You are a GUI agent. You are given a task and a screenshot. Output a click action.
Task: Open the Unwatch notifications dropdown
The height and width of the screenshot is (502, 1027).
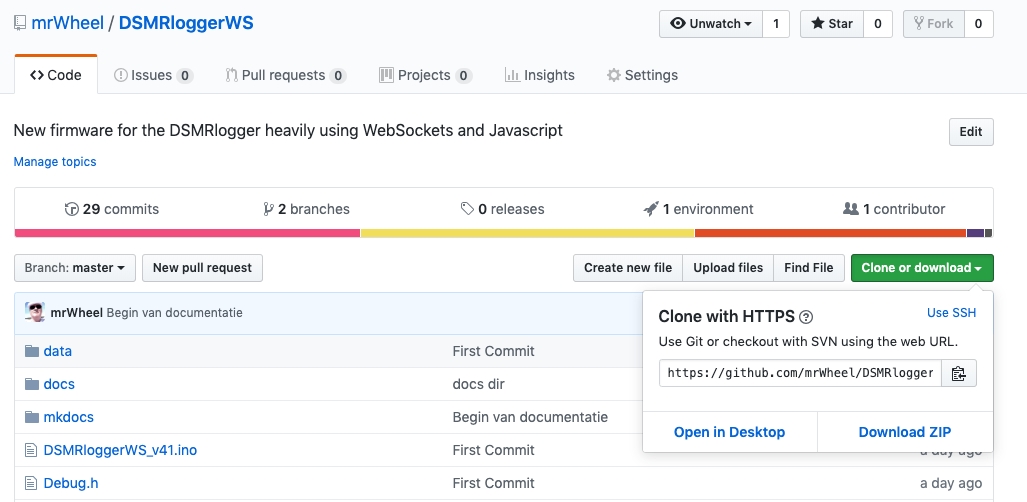pyautogui.click(x=710, y=24)
